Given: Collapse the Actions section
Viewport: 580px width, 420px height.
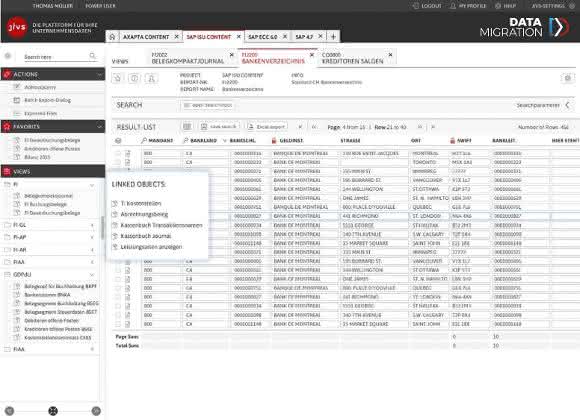Looking at the screenshot, I should pos(100,74).
